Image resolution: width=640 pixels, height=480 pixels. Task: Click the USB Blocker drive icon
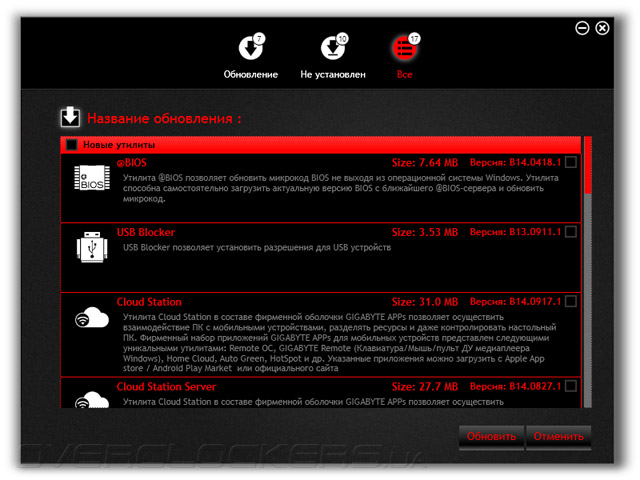[92, 247]
